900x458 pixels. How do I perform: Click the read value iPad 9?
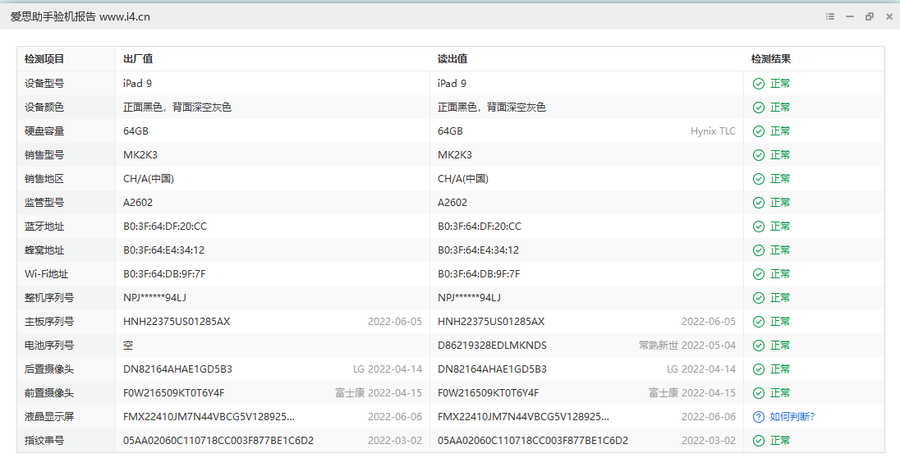coord(452,83)
